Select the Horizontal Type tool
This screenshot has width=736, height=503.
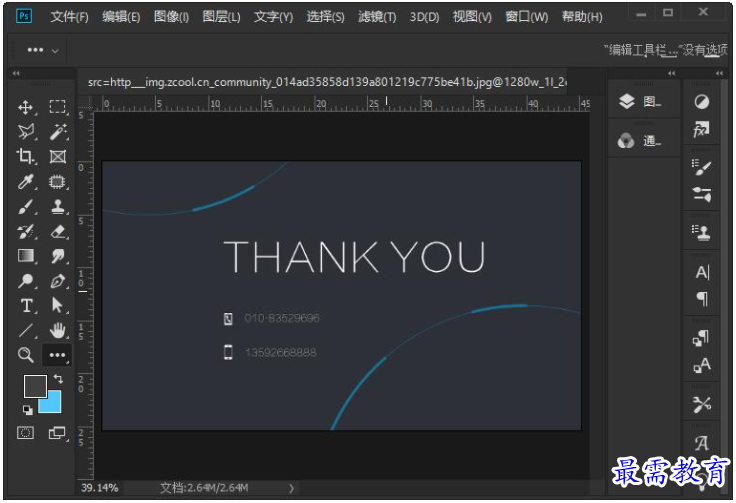26,305
